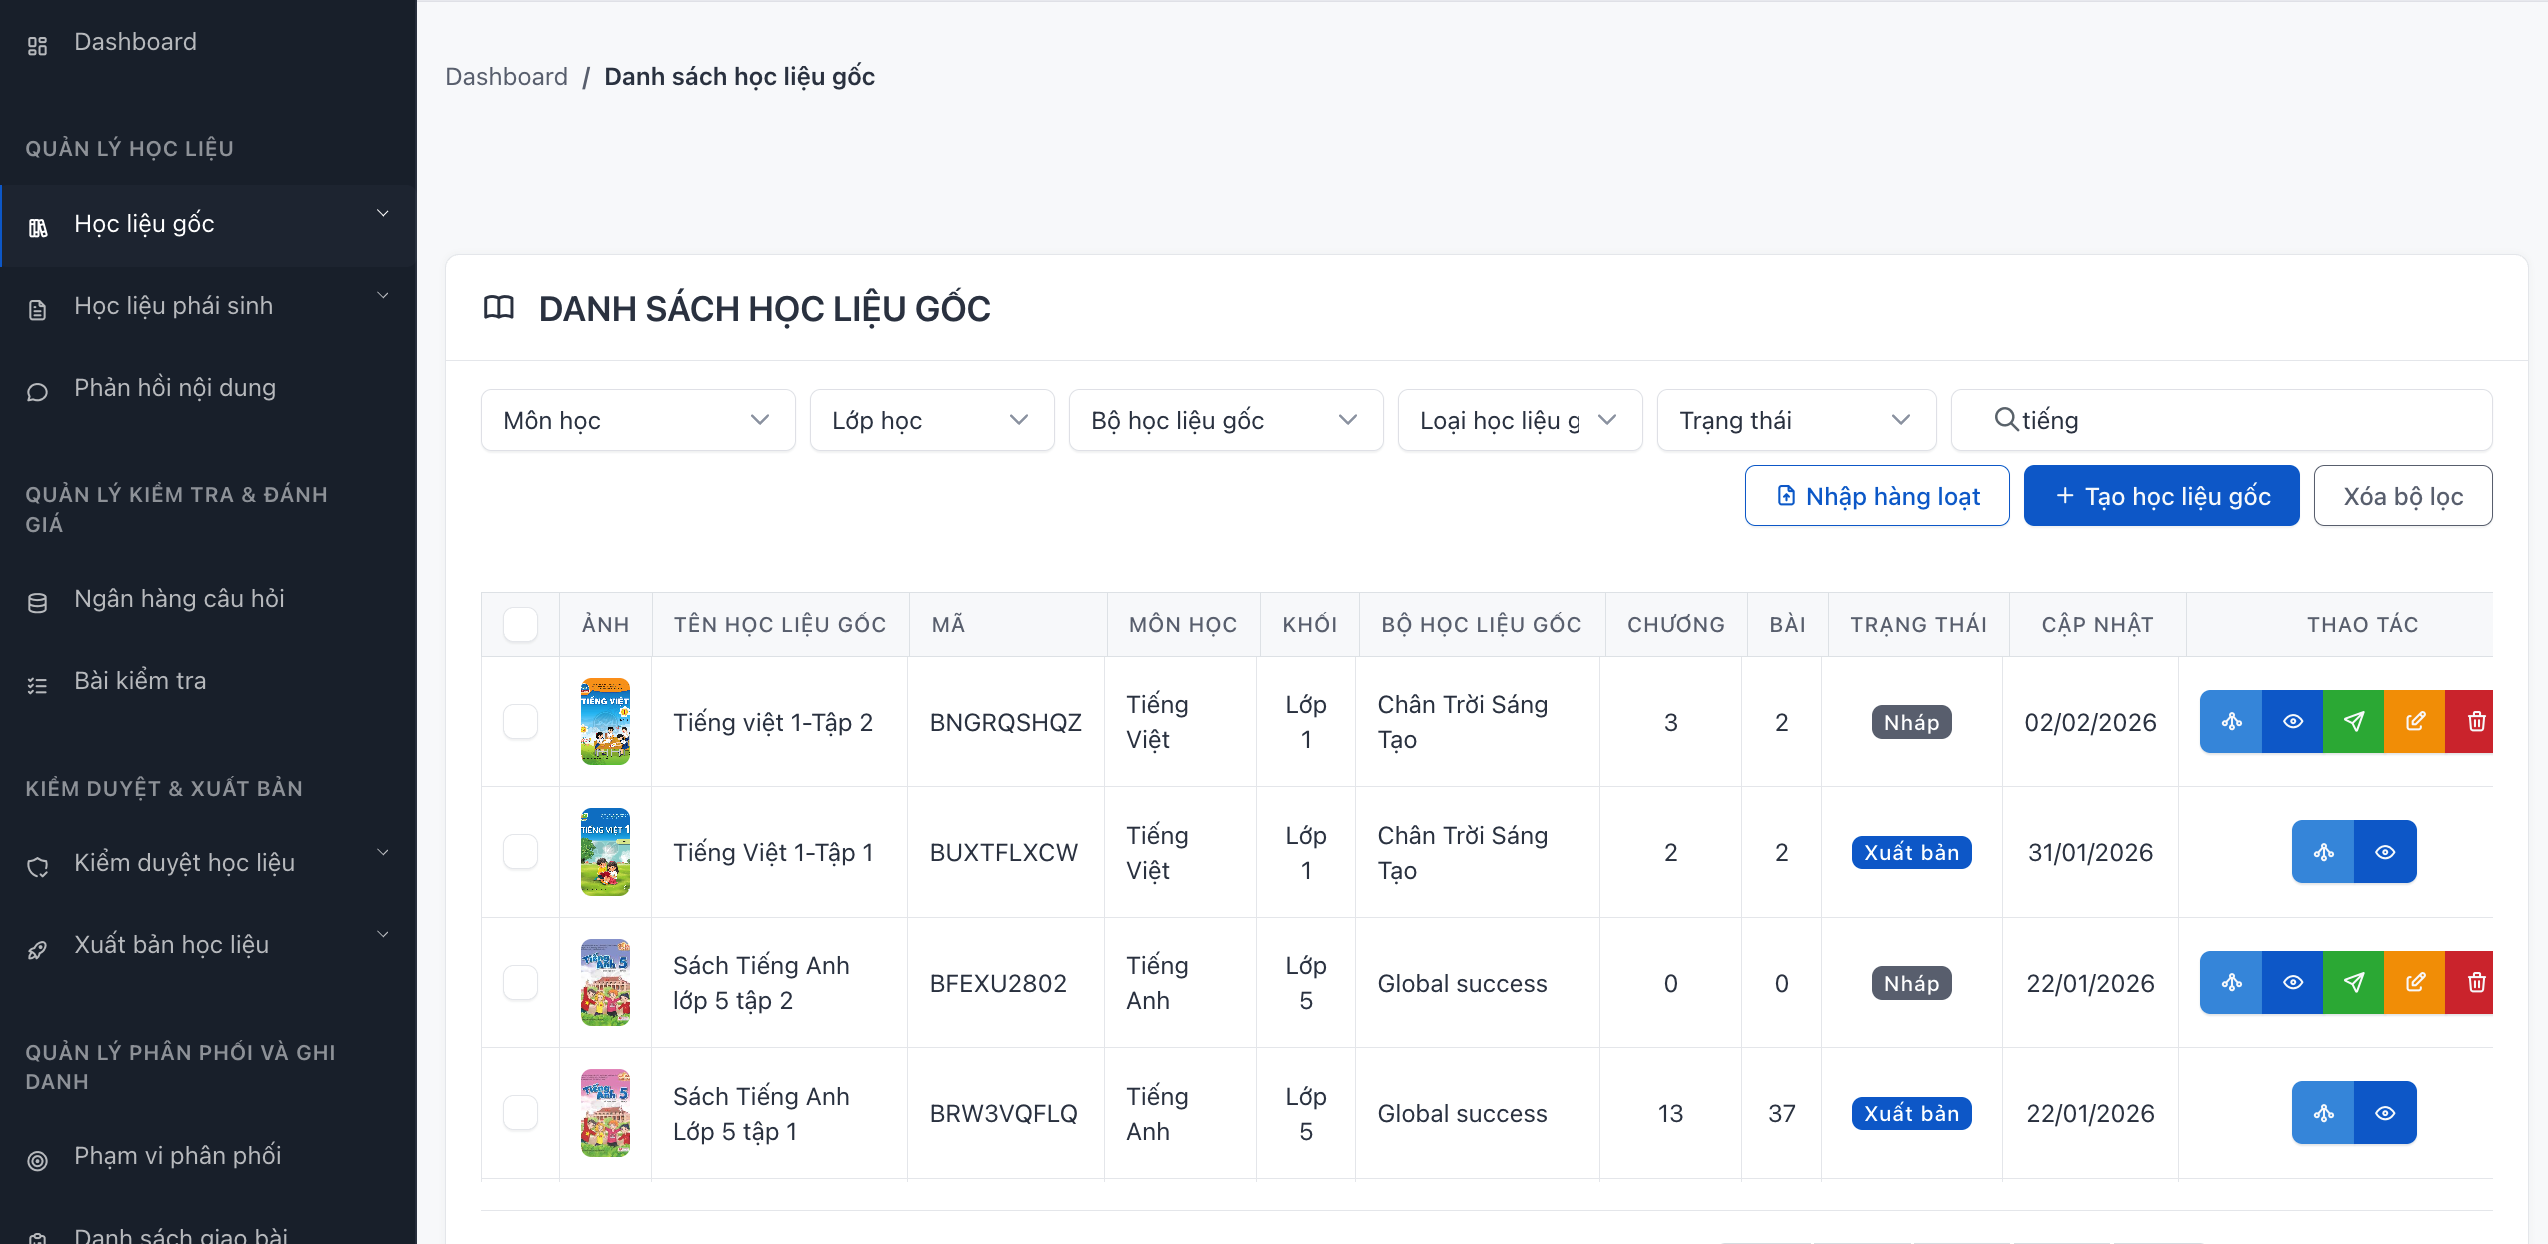View details of Tiếng việt 1-Tập 2 via eye icon
2548x1244 pixels.
point(2291,721)
